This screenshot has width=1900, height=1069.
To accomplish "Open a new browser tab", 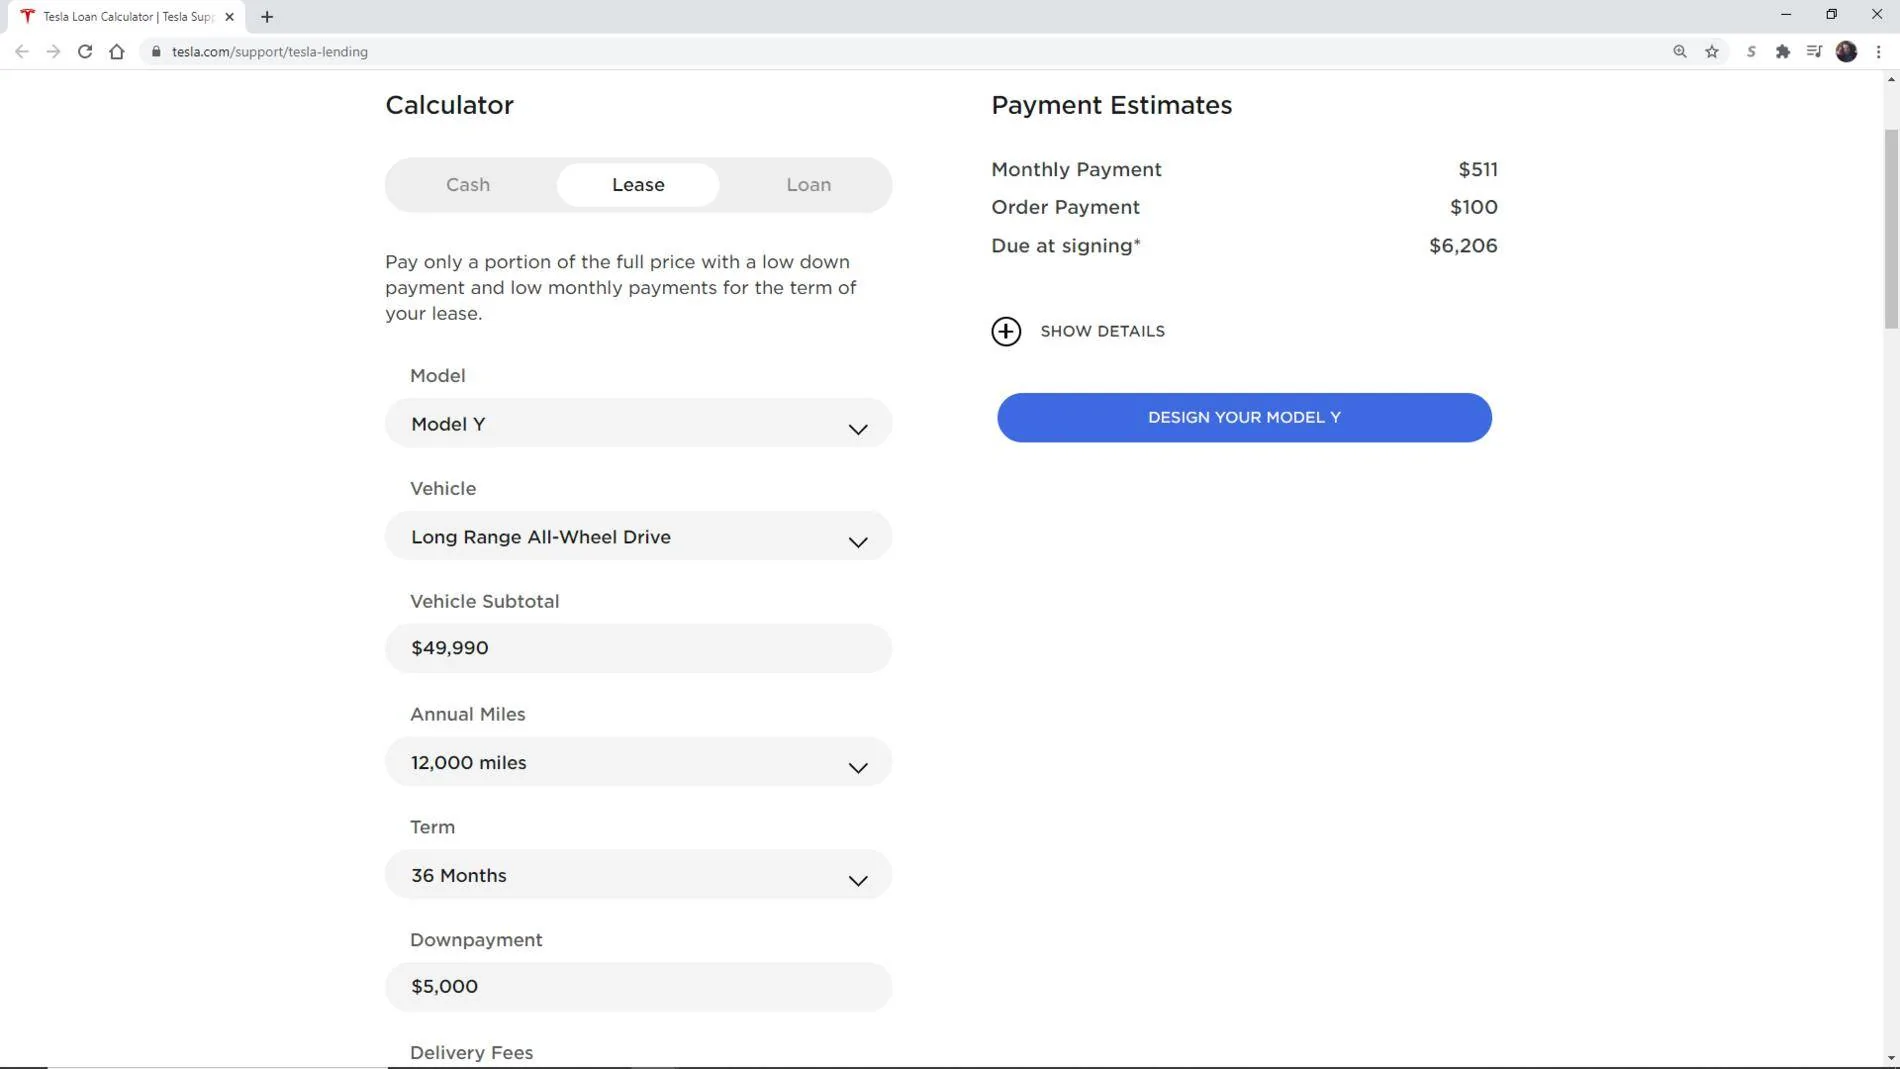I will 267,17.
